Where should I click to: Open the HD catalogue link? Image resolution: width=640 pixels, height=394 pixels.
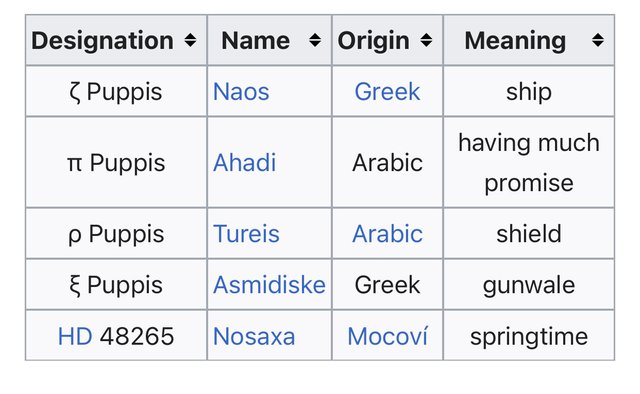point(75,336)
